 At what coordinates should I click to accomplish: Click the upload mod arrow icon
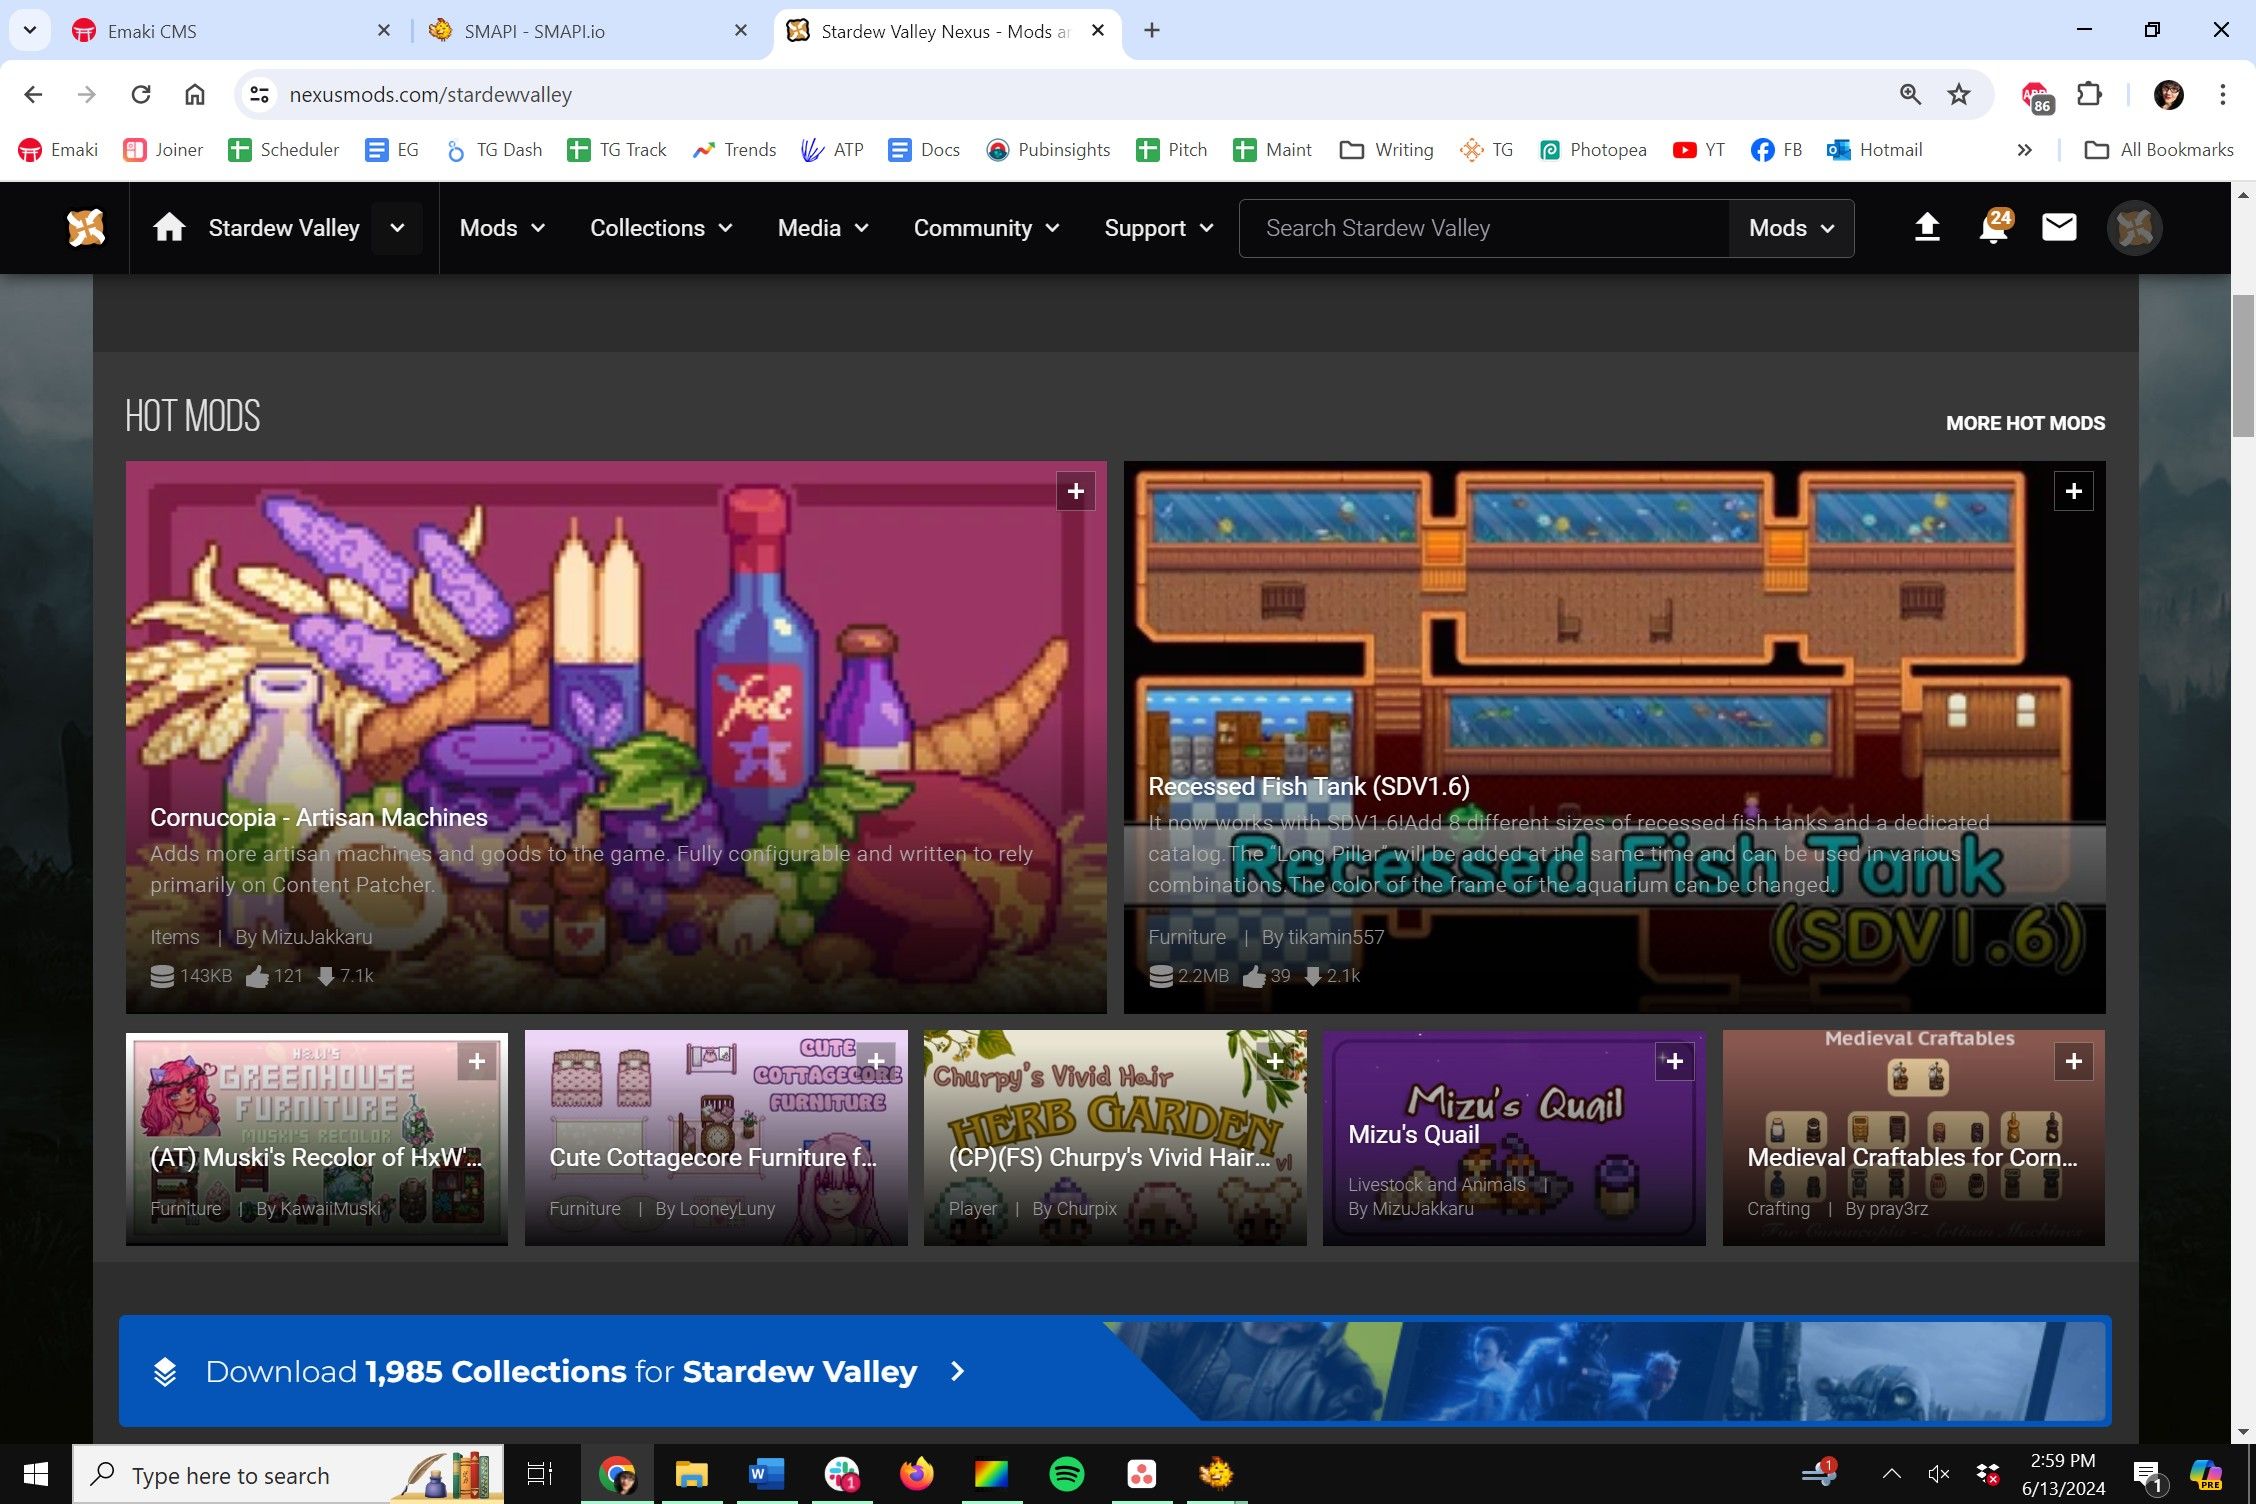(1926, 228)
